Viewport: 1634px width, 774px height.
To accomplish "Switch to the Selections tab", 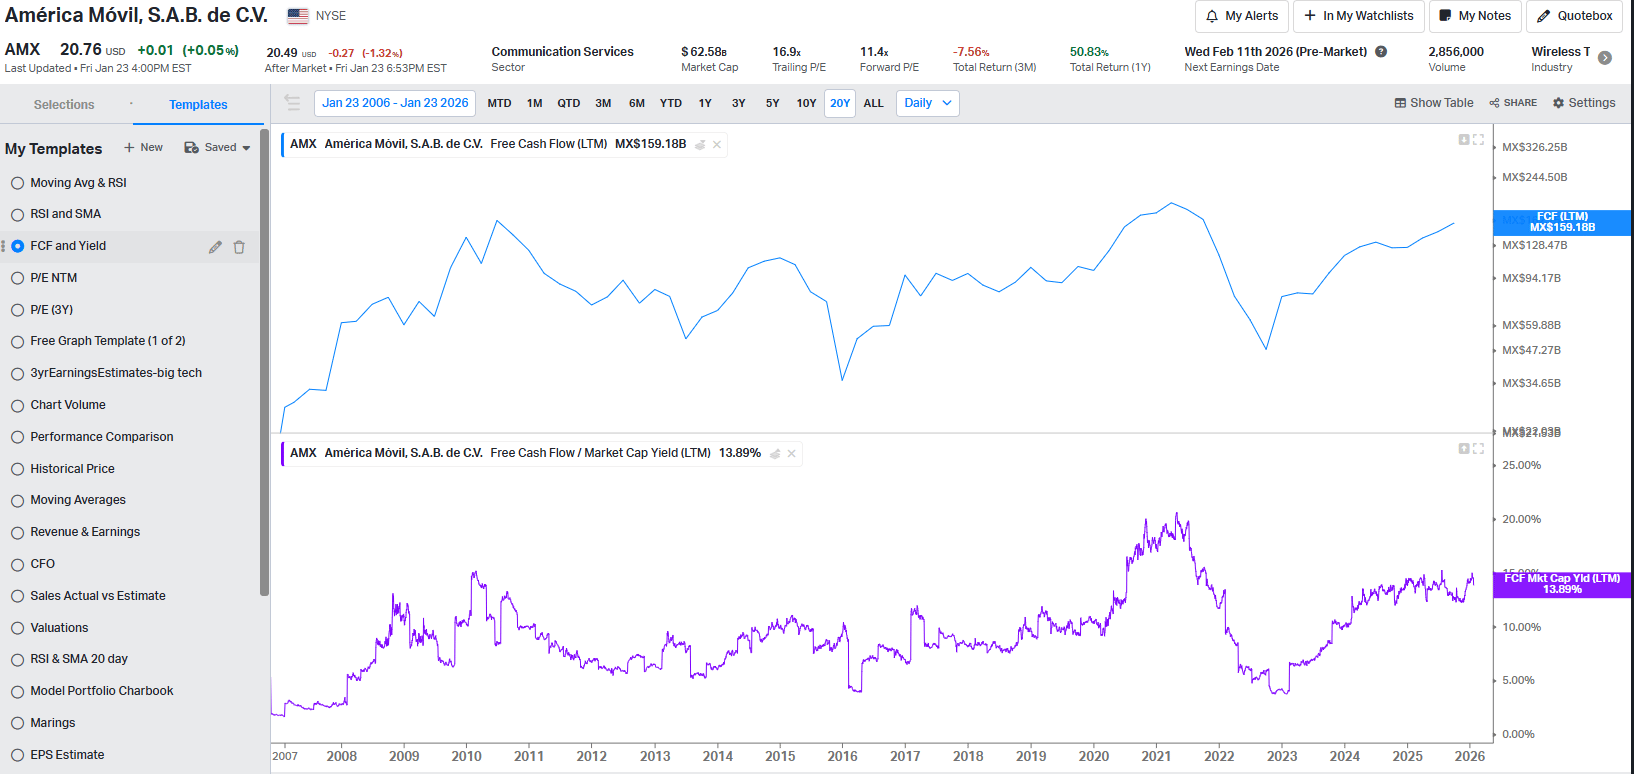I will tap(64, 105).
